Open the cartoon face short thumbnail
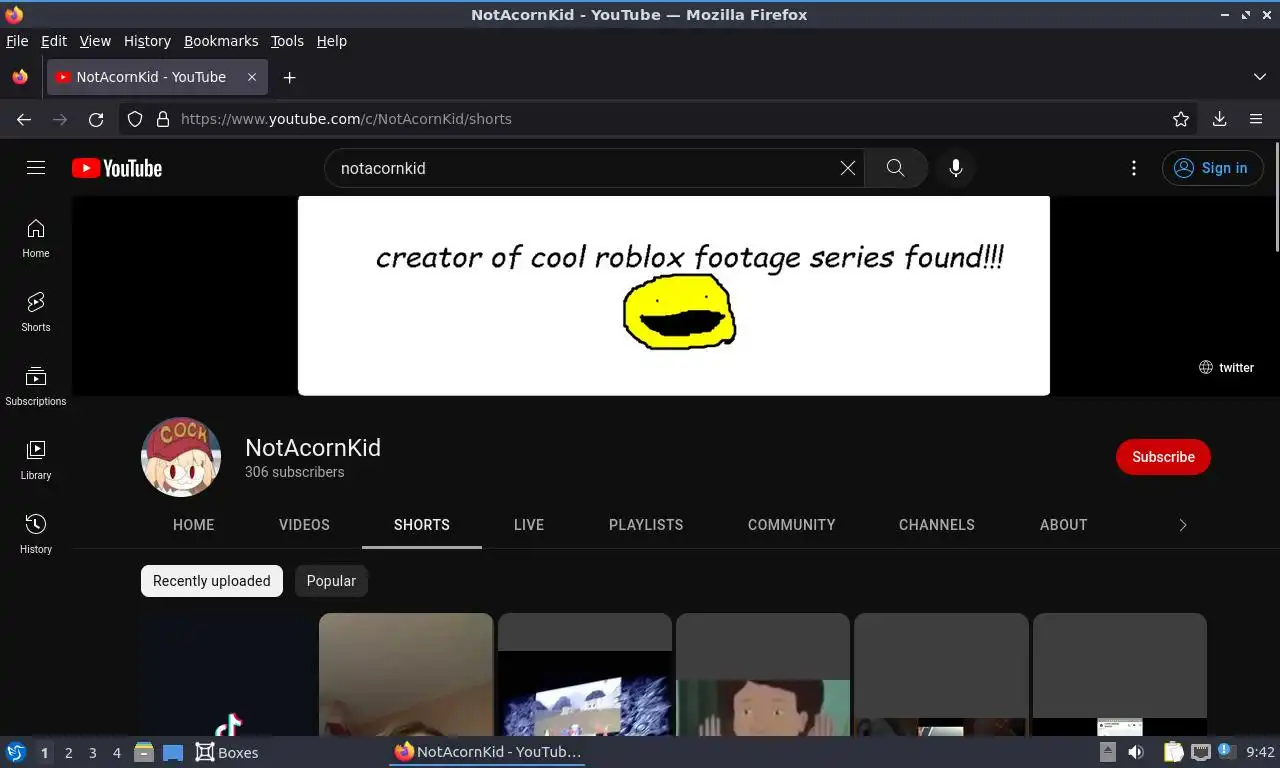This screenshot has width=1280, height=768. coord(763,675)
